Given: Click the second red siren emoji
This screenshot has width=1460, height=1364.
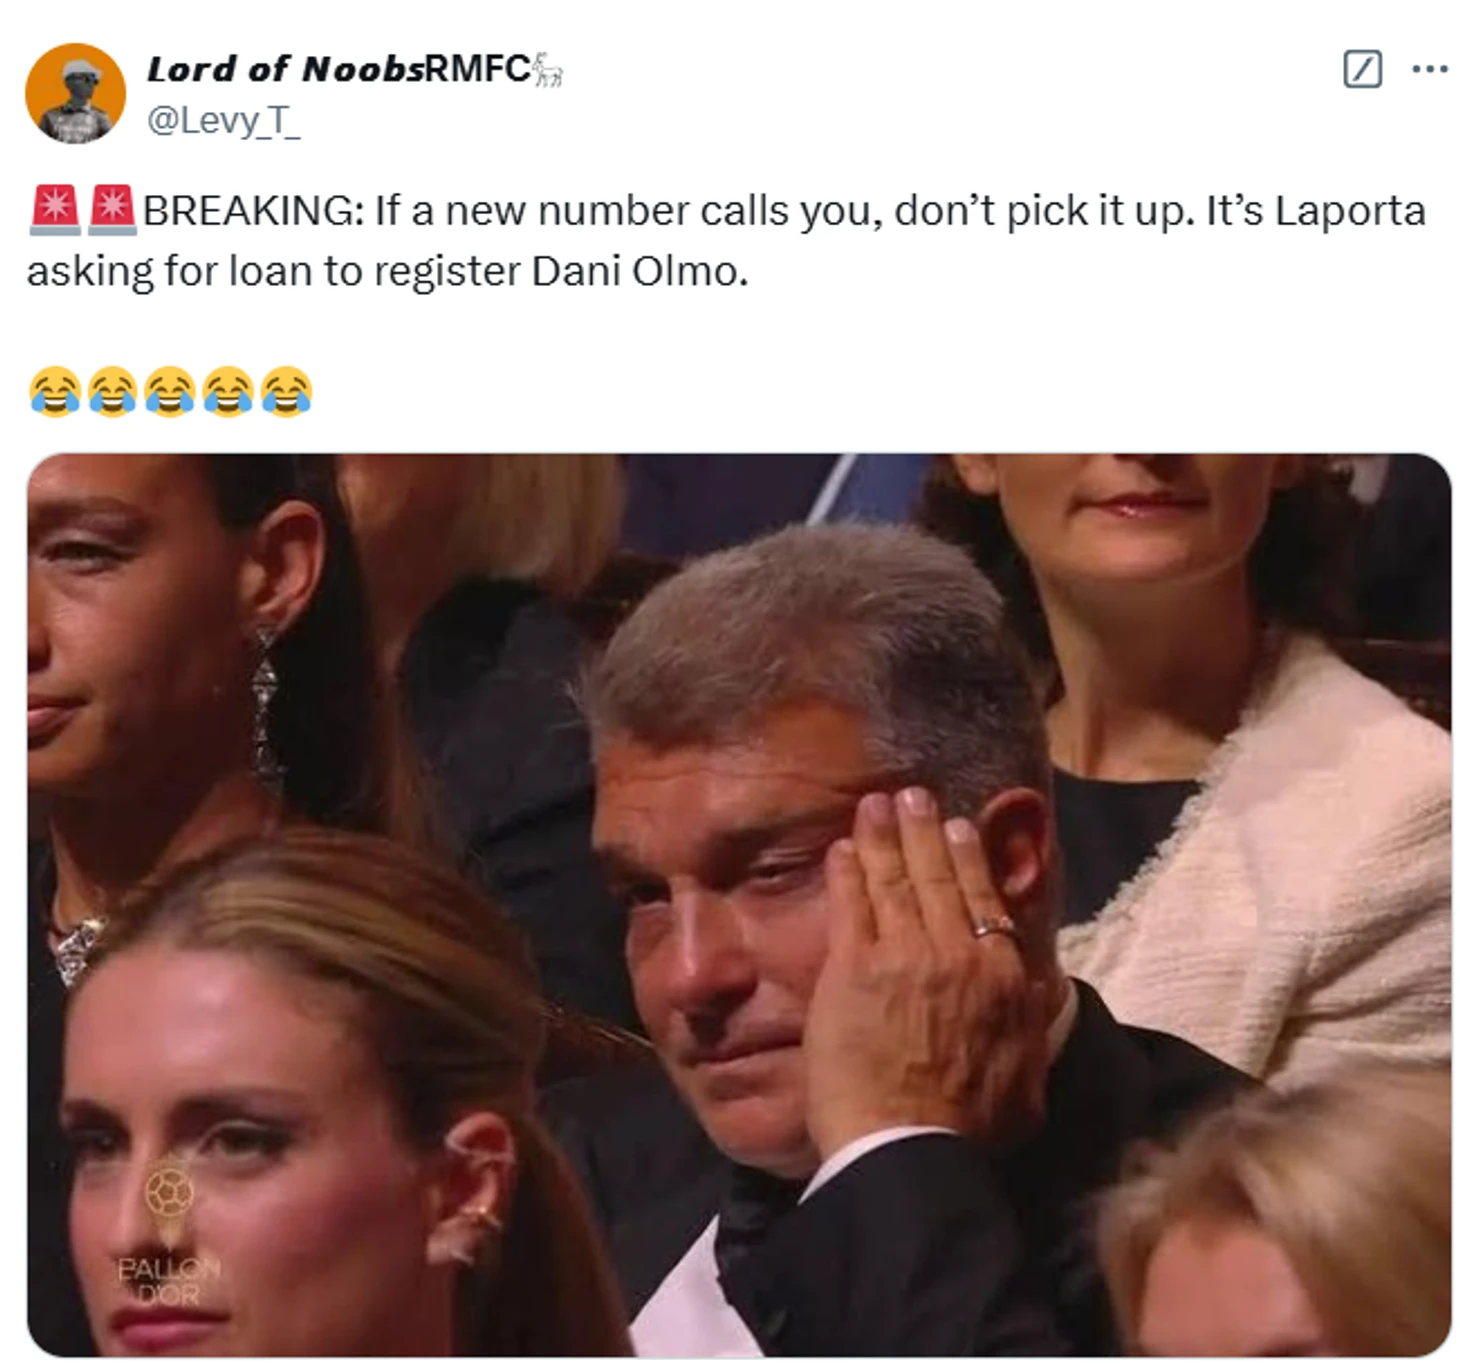Looking at the screenshot, I should pos(112,210).
